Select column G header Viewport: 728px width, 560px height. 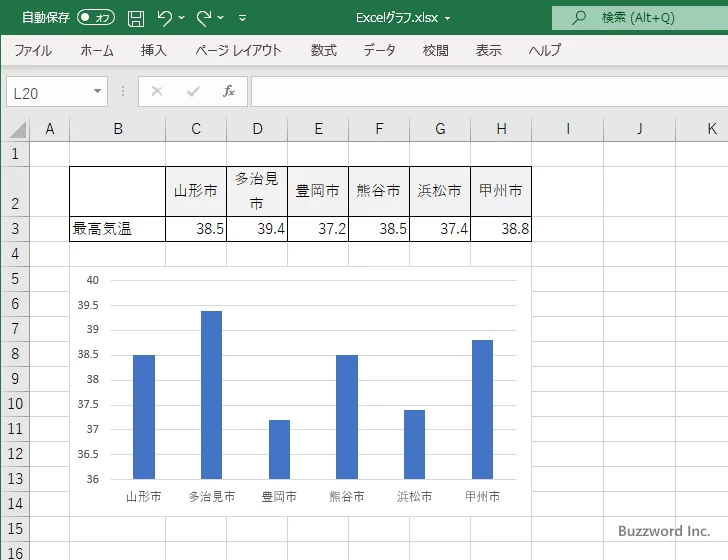click(440, 129)
